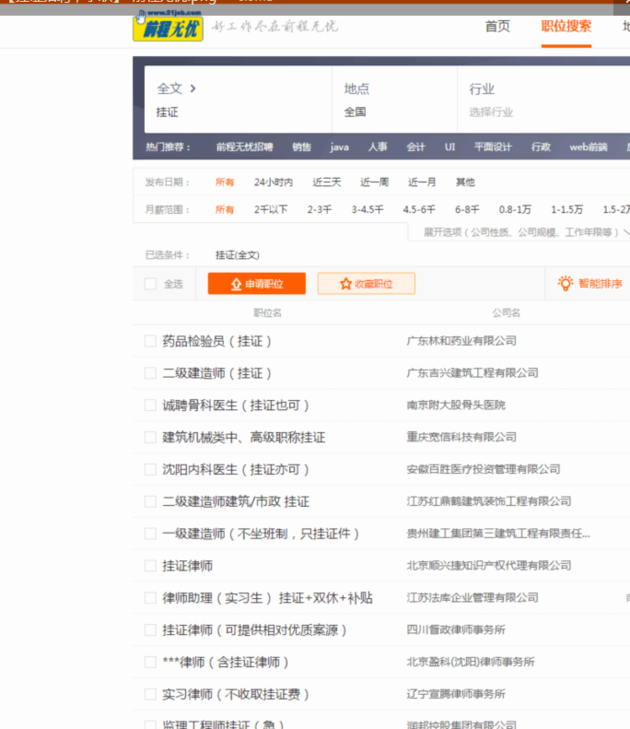Image resolution: width=630 pixels, height=729 pixels.
Task: Open job 二级建造师（挂证）
Action: pos(217,373)
